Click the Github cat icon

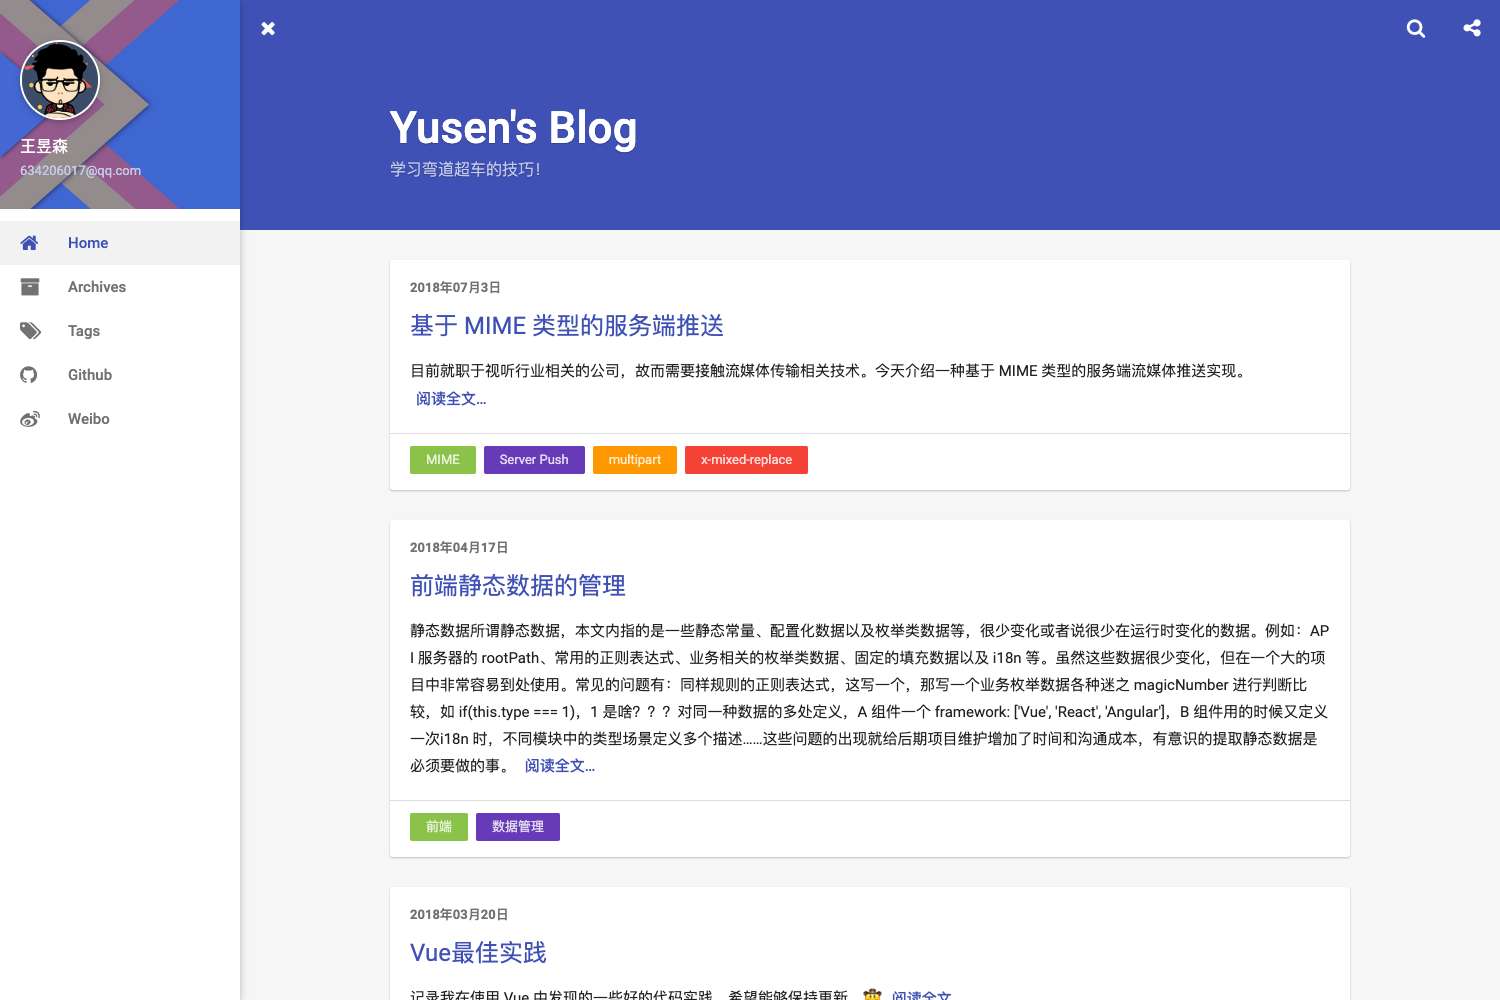click(29, 374)
